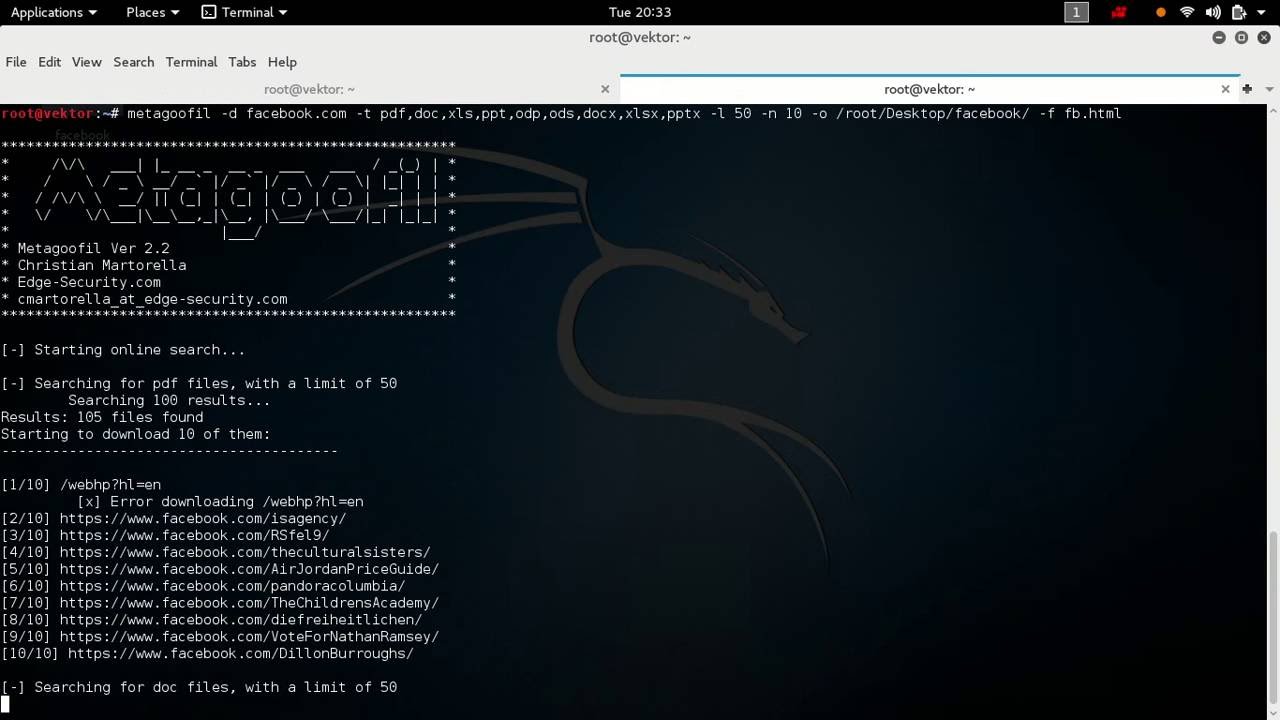Open the Applications menu

[x=53, y=12]
